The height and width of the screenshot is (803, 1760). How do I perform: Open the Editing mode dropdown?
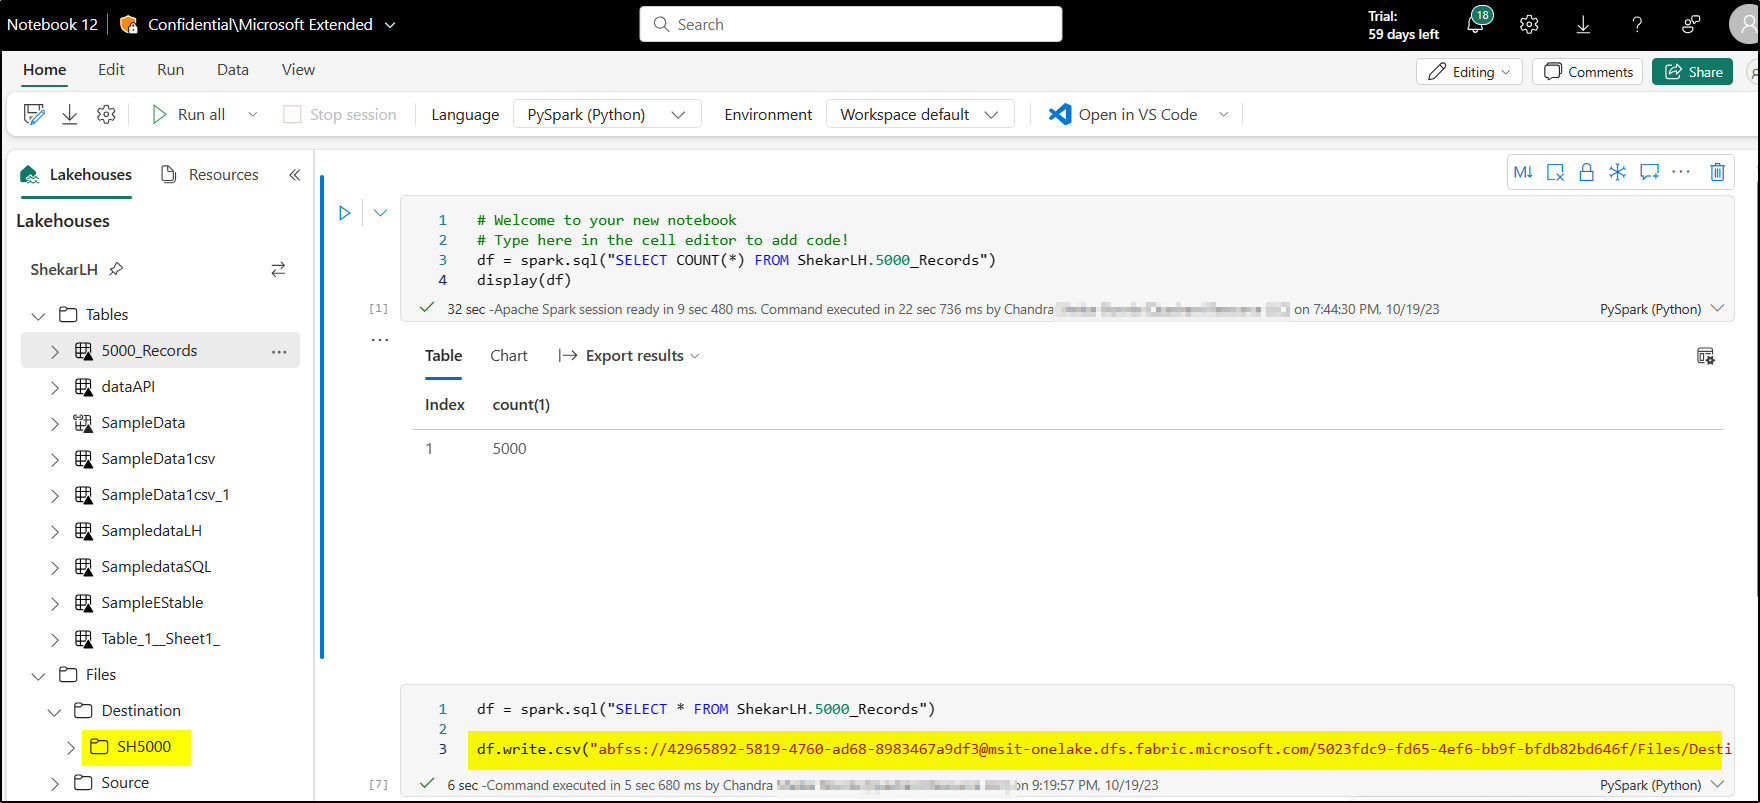coord(1469,72)
